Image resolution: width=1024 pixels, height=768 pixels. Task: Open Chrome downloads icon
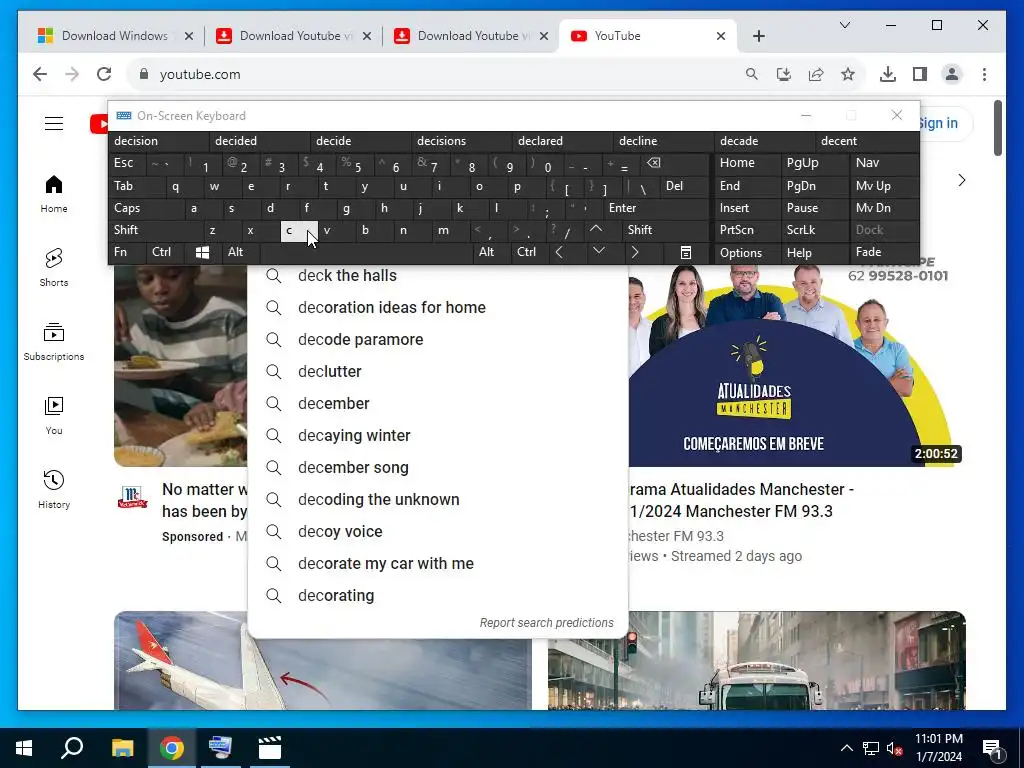click(x=888, y=74)
